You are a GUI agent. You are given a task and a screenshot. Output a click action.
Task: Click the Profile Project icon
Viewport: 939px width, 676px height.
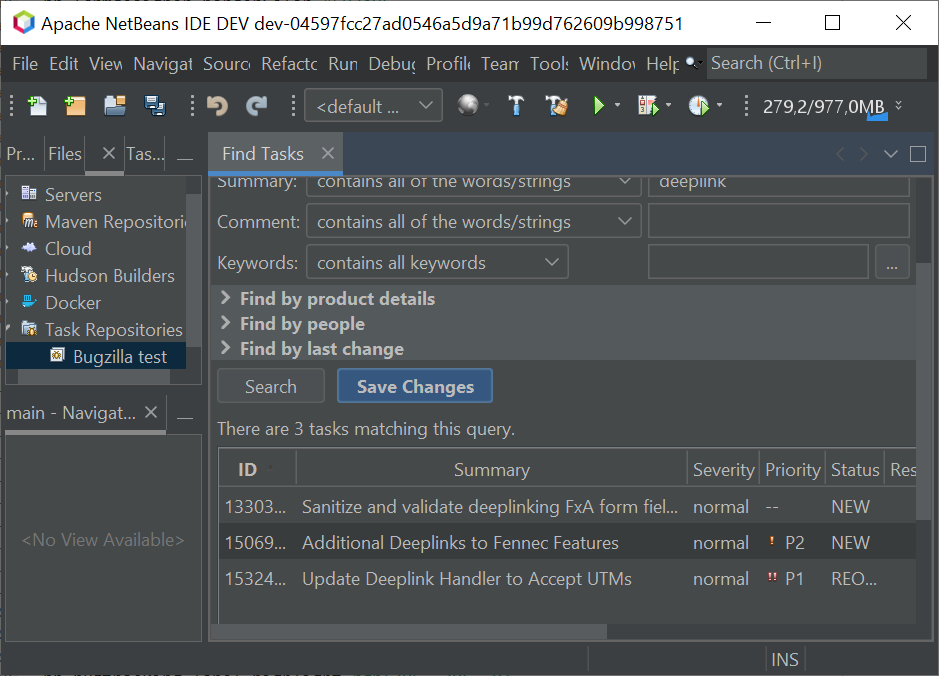[x=698, y=106]
